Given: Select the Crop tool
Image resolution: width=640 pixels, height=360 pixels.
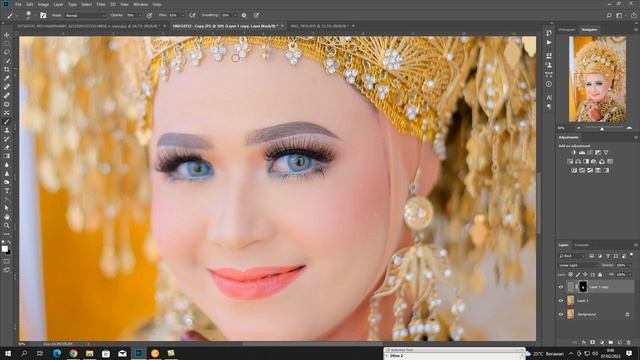Looking at the screenshot, I should point(7,70).
